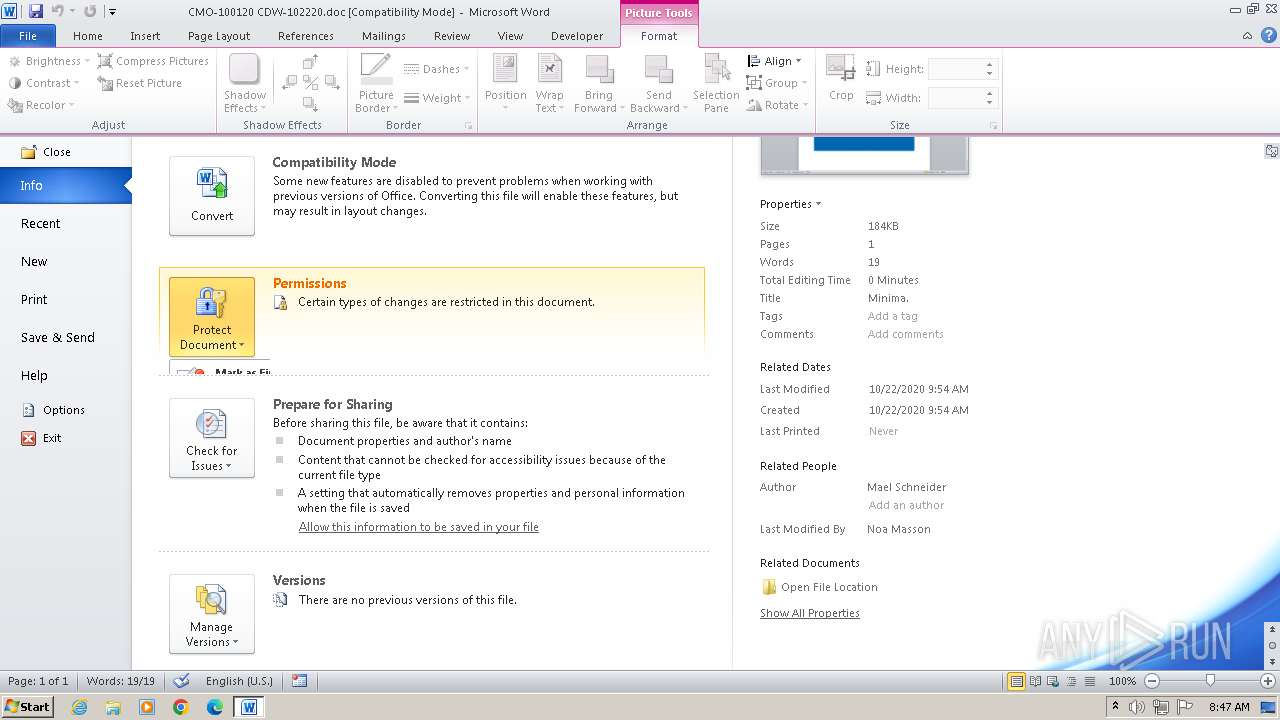Image resolution: width=1280 pixels, height=720 pixels.
Task: Open Chrome from the taskbar
Action: point(180,707)
